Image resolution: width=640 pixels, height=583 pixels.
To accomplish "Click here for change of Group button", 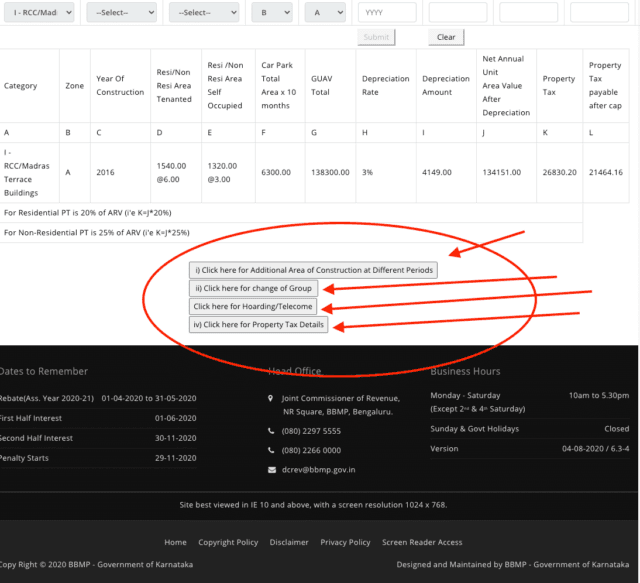I will (x=255, y=288).
